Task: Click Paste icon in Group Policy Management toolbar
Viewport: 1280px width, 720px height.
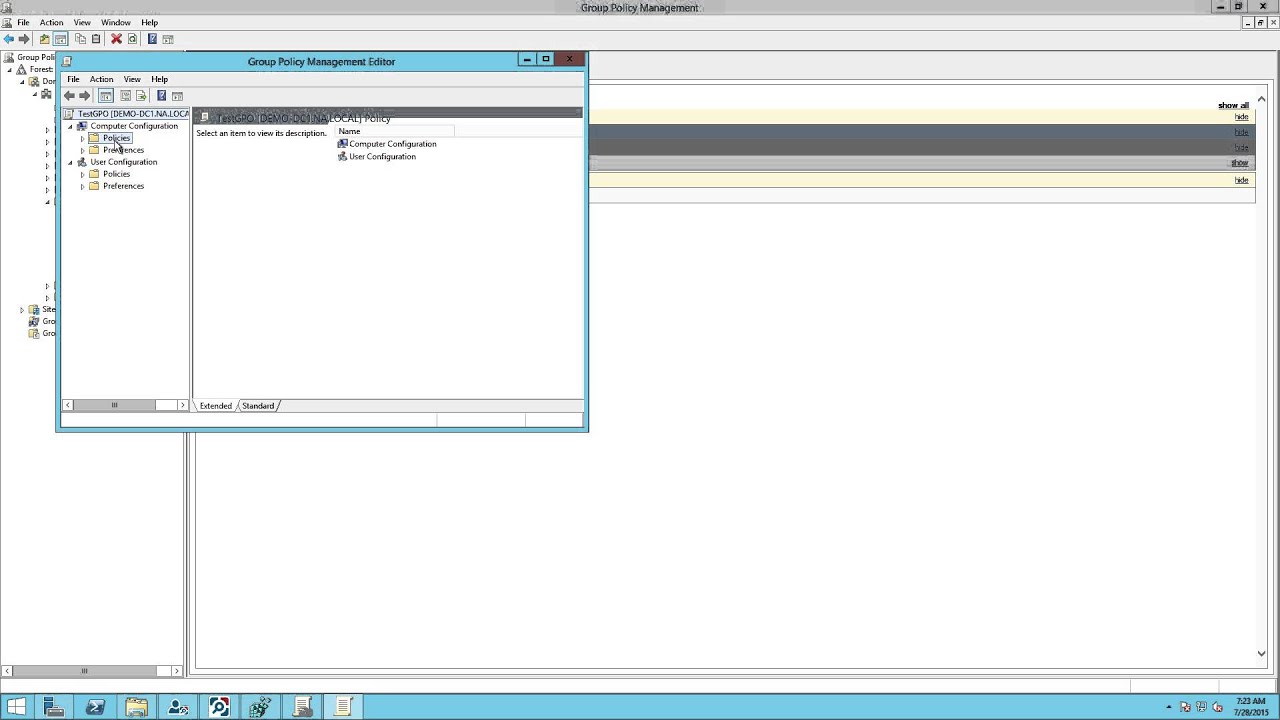Action: [96, 39]
